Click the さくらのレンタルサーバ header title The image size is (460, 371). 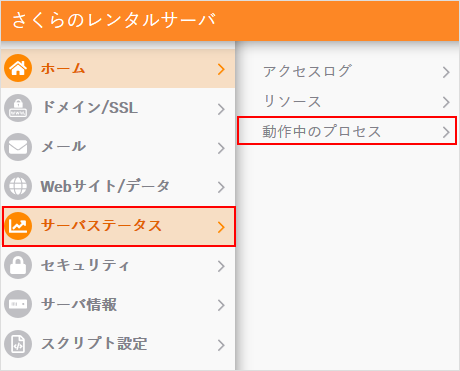(x=114, y=20)
